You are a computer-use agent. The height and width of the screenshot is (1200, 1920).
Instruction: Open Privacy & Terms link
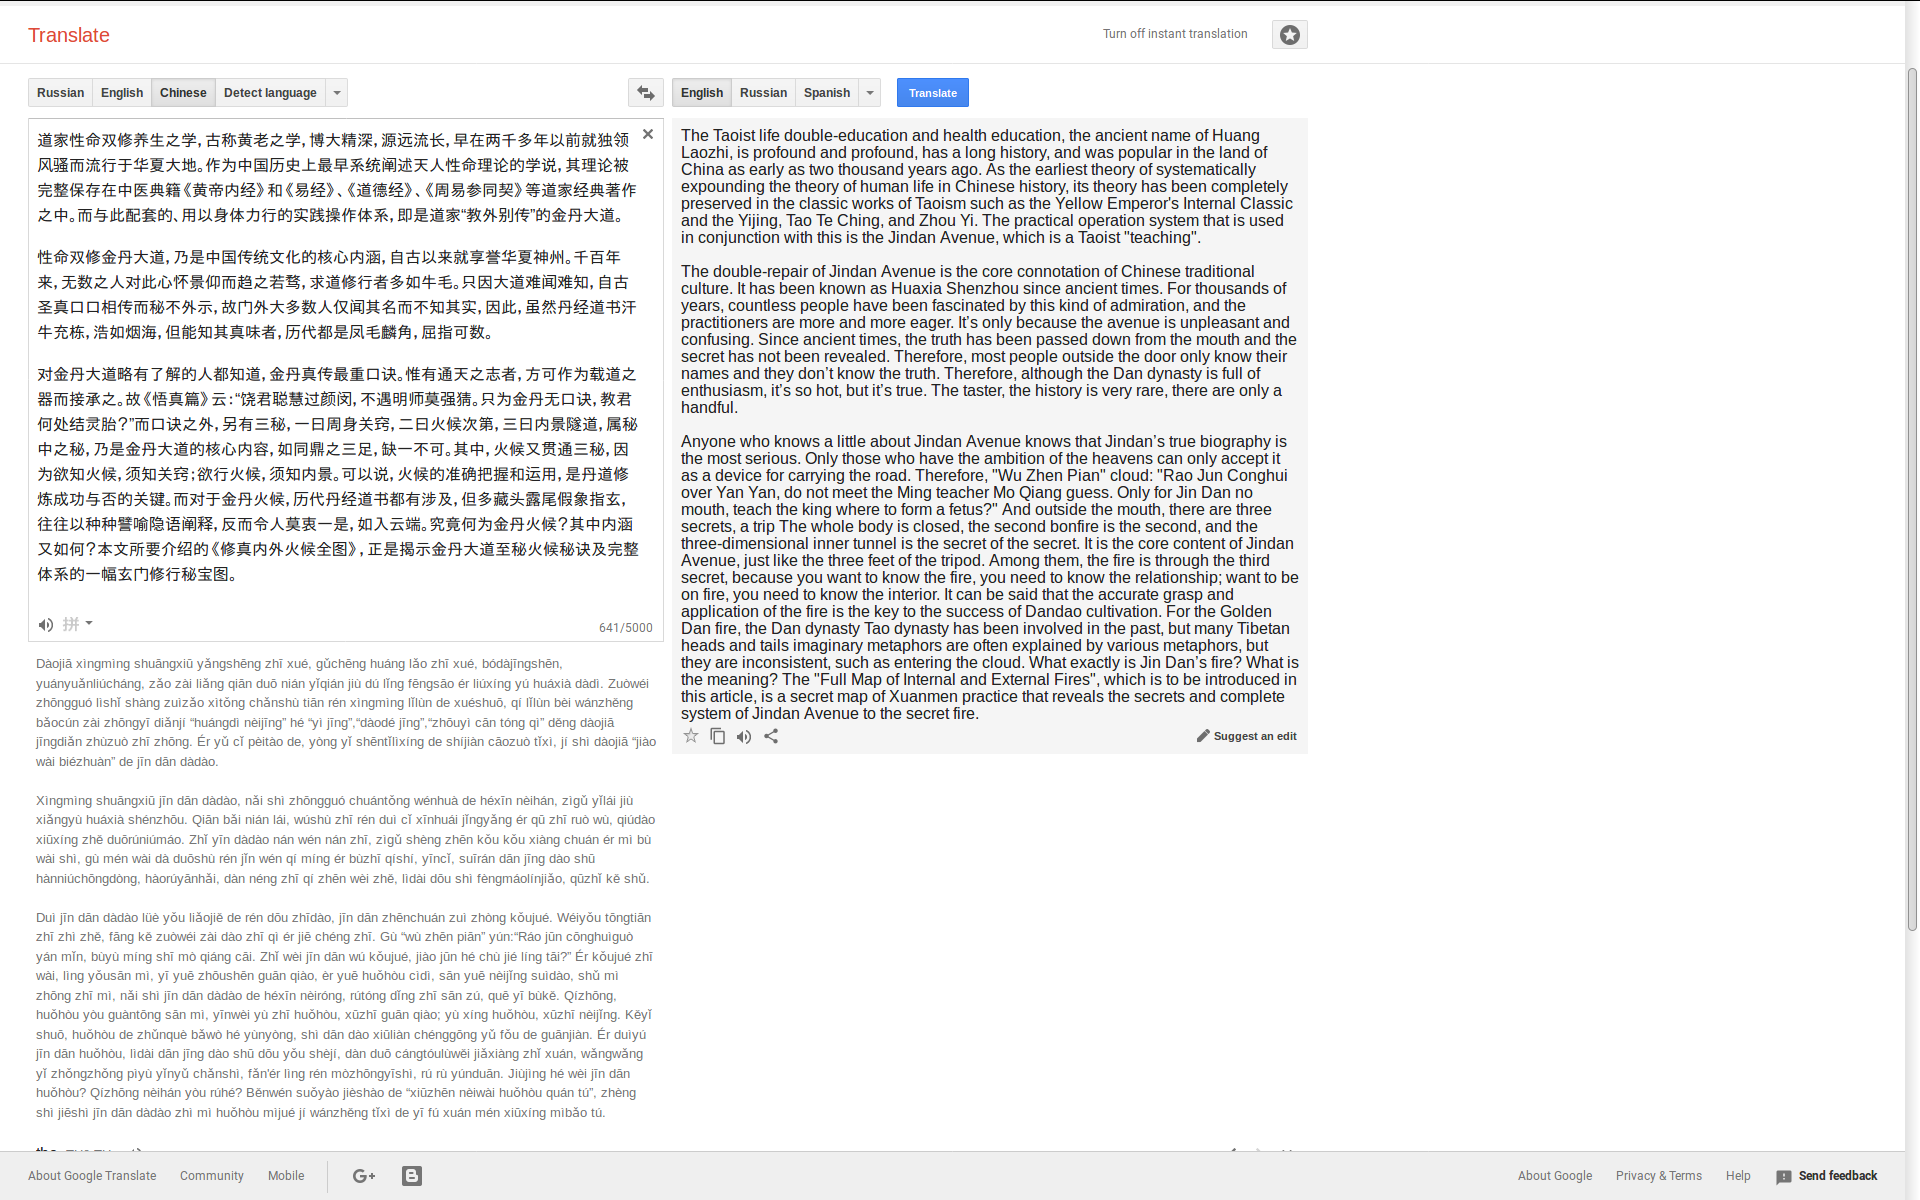point(1659,1176)
